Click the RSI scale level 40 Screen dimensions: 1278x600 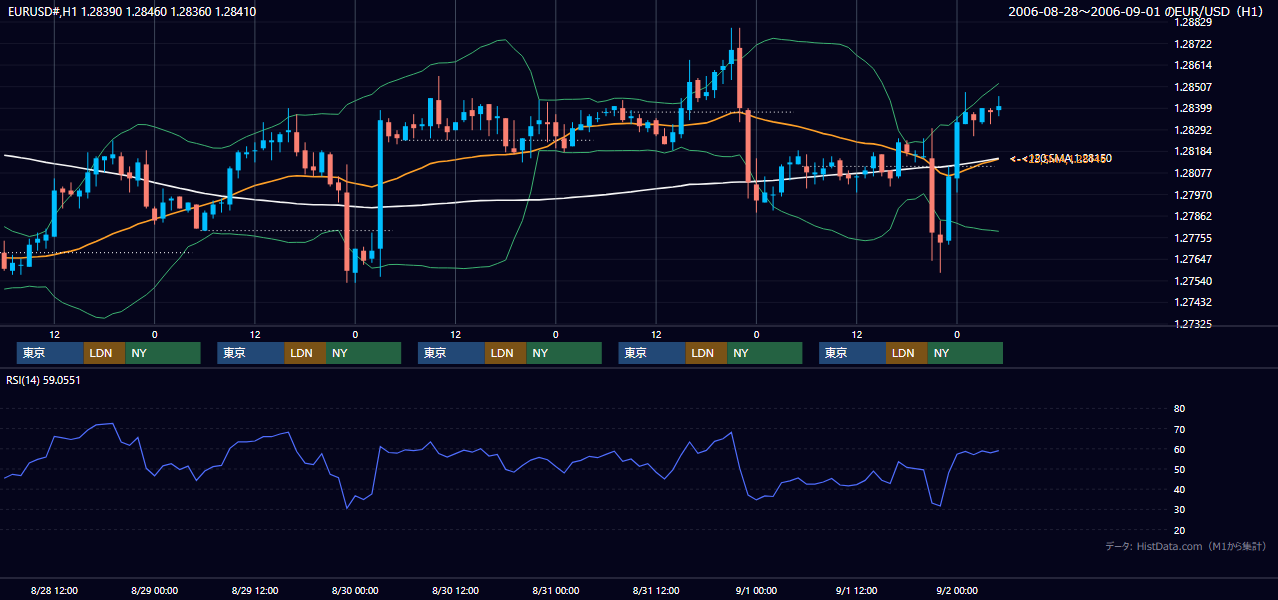pos(1179,489)
